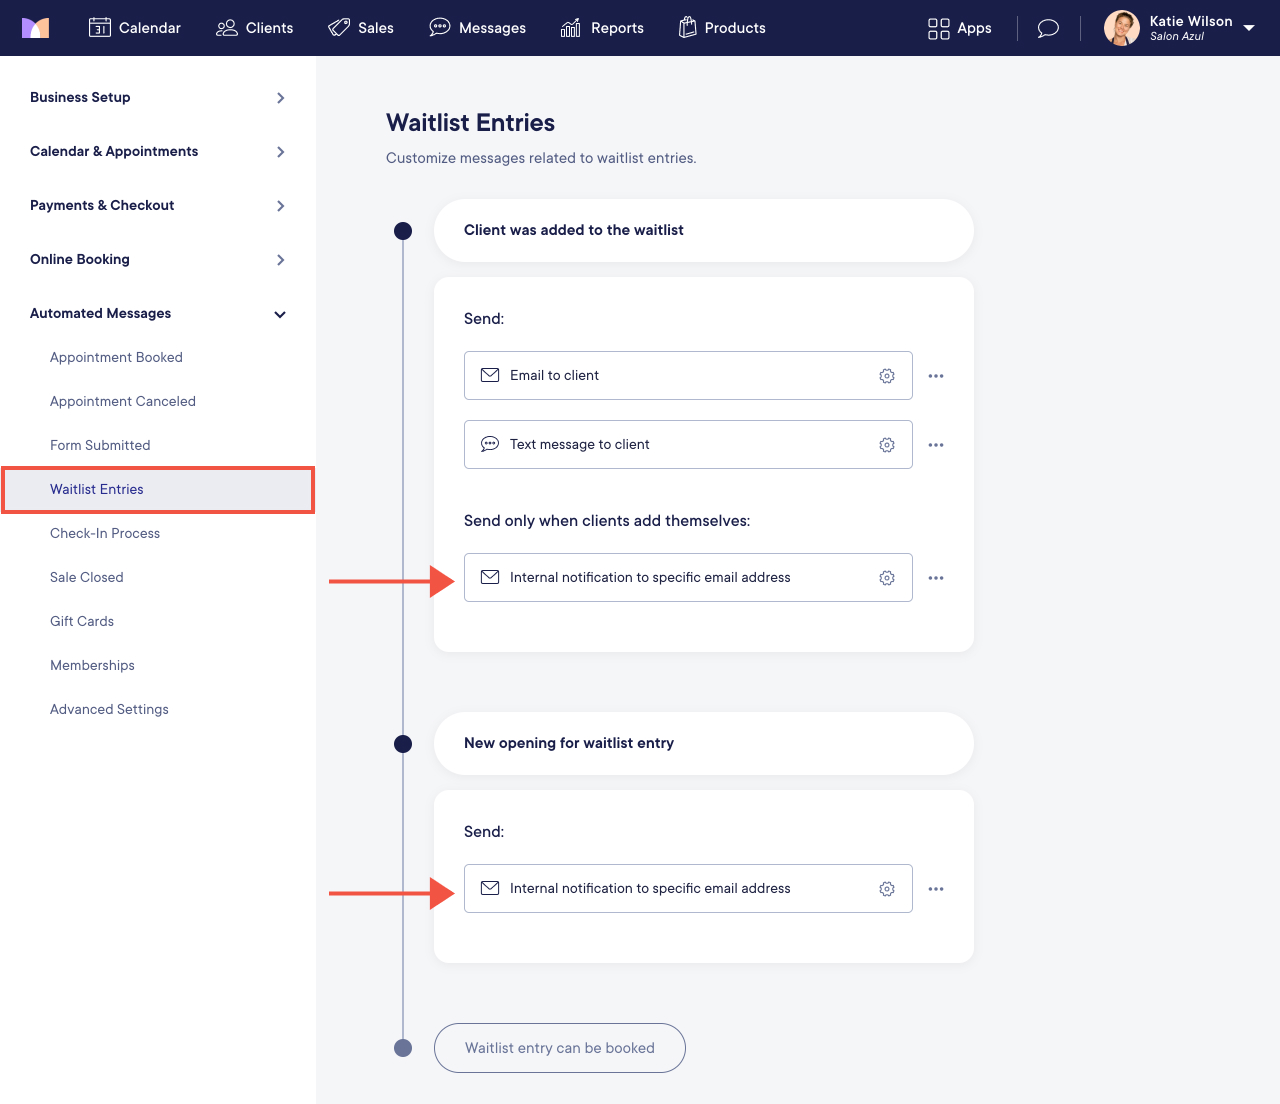
Task: Switch to Appointment Canceled settings
Action: [122, 401]
